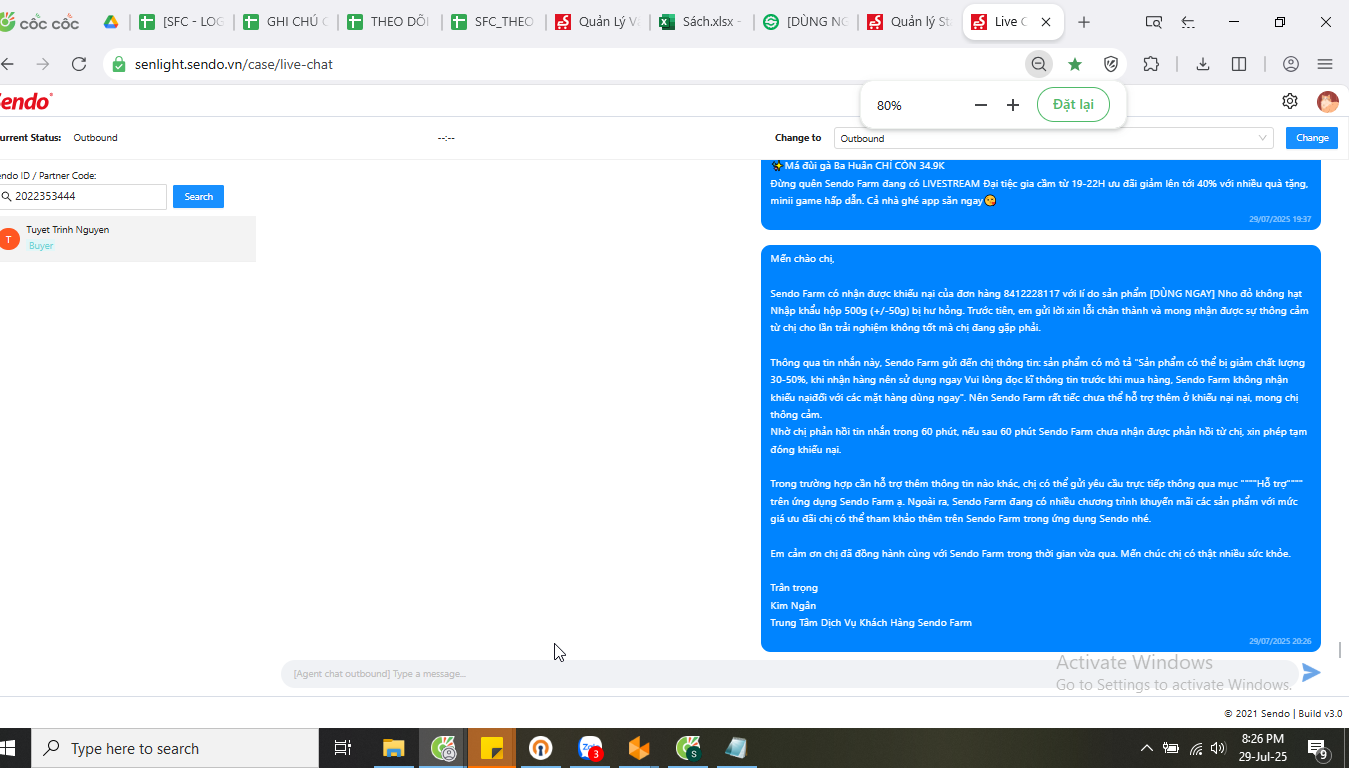
Task: Click the volume speaker tray icon
Action: 1218,748
